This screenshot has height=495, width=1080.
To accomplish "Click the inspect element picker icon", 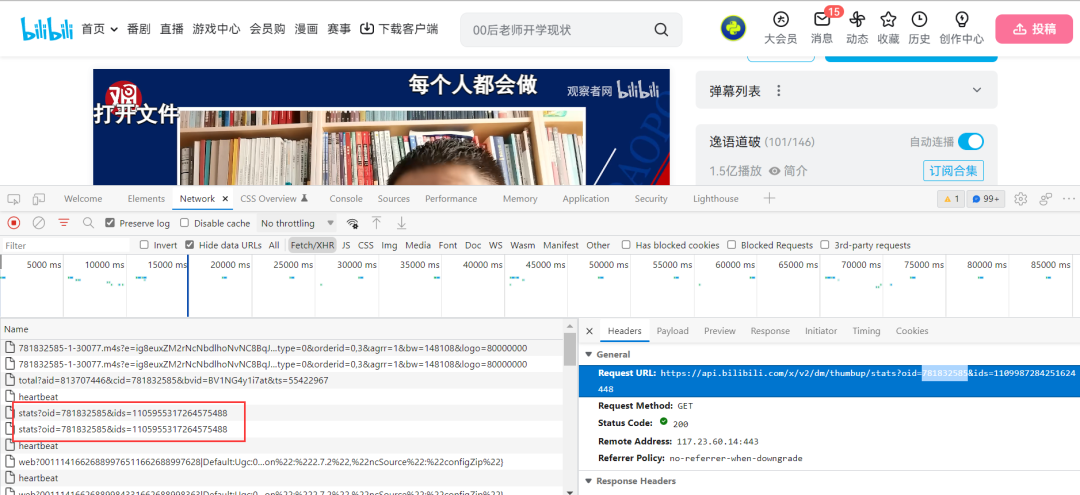I will [14, 199].
